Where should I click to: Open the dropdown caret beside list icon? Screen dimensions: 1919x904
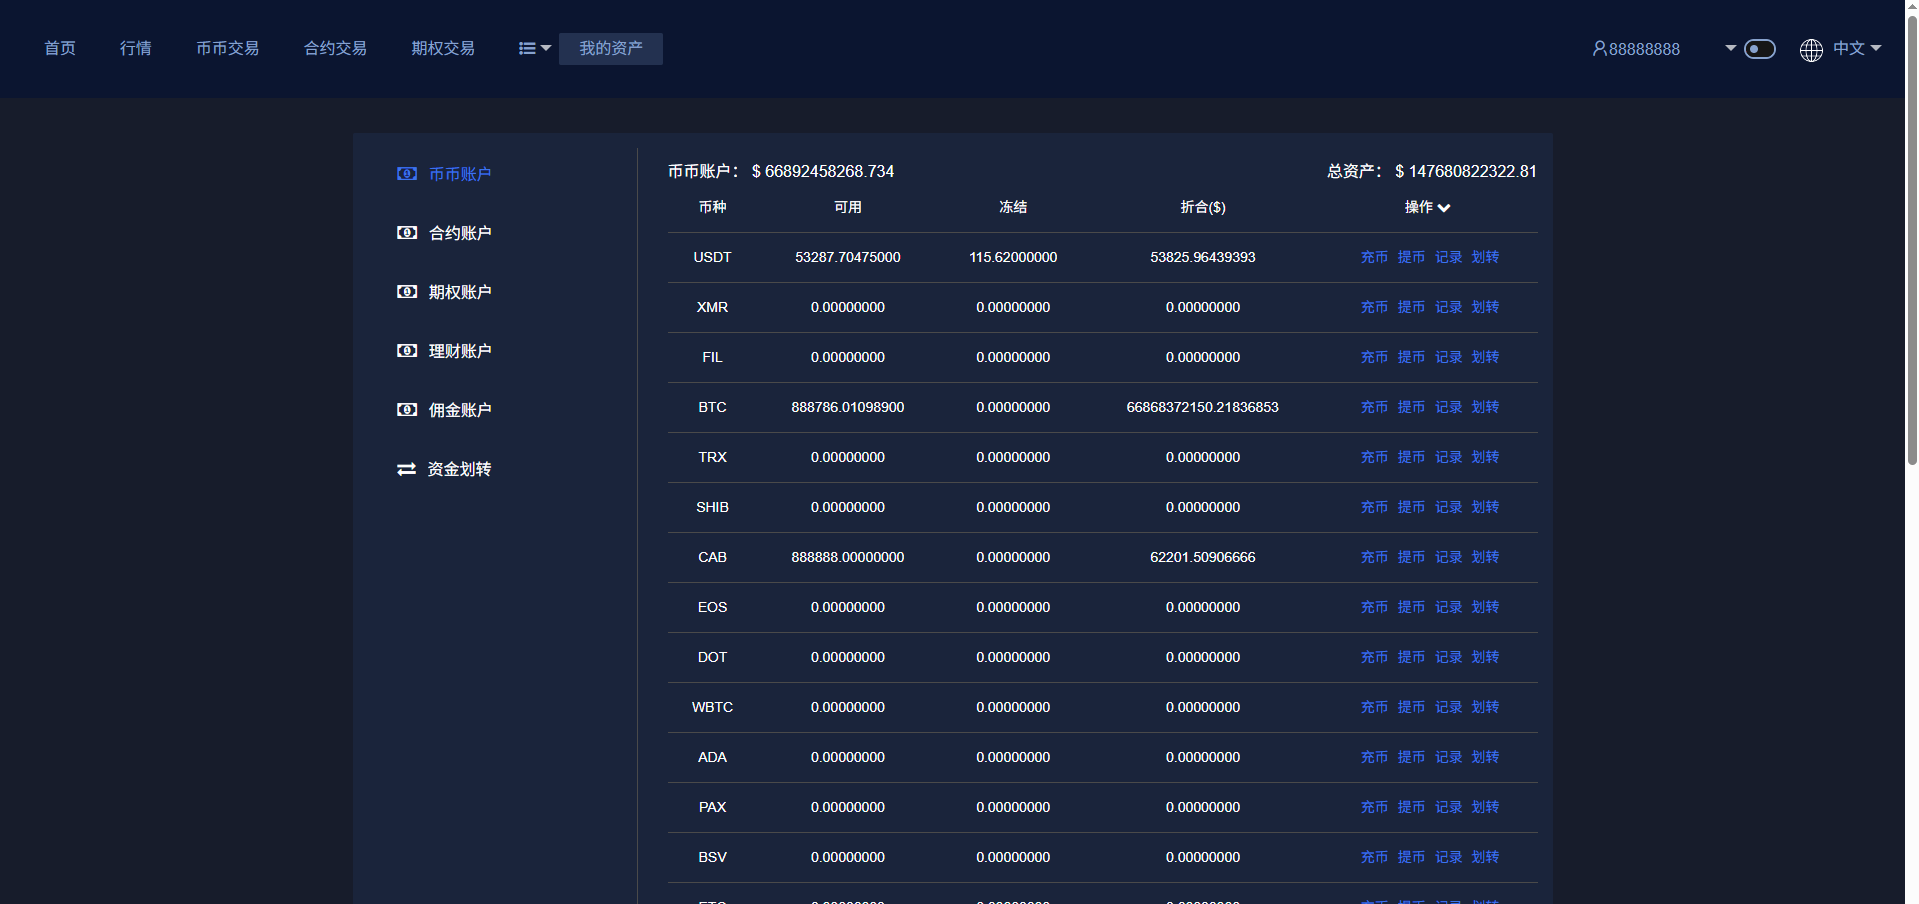pos(546,48)
